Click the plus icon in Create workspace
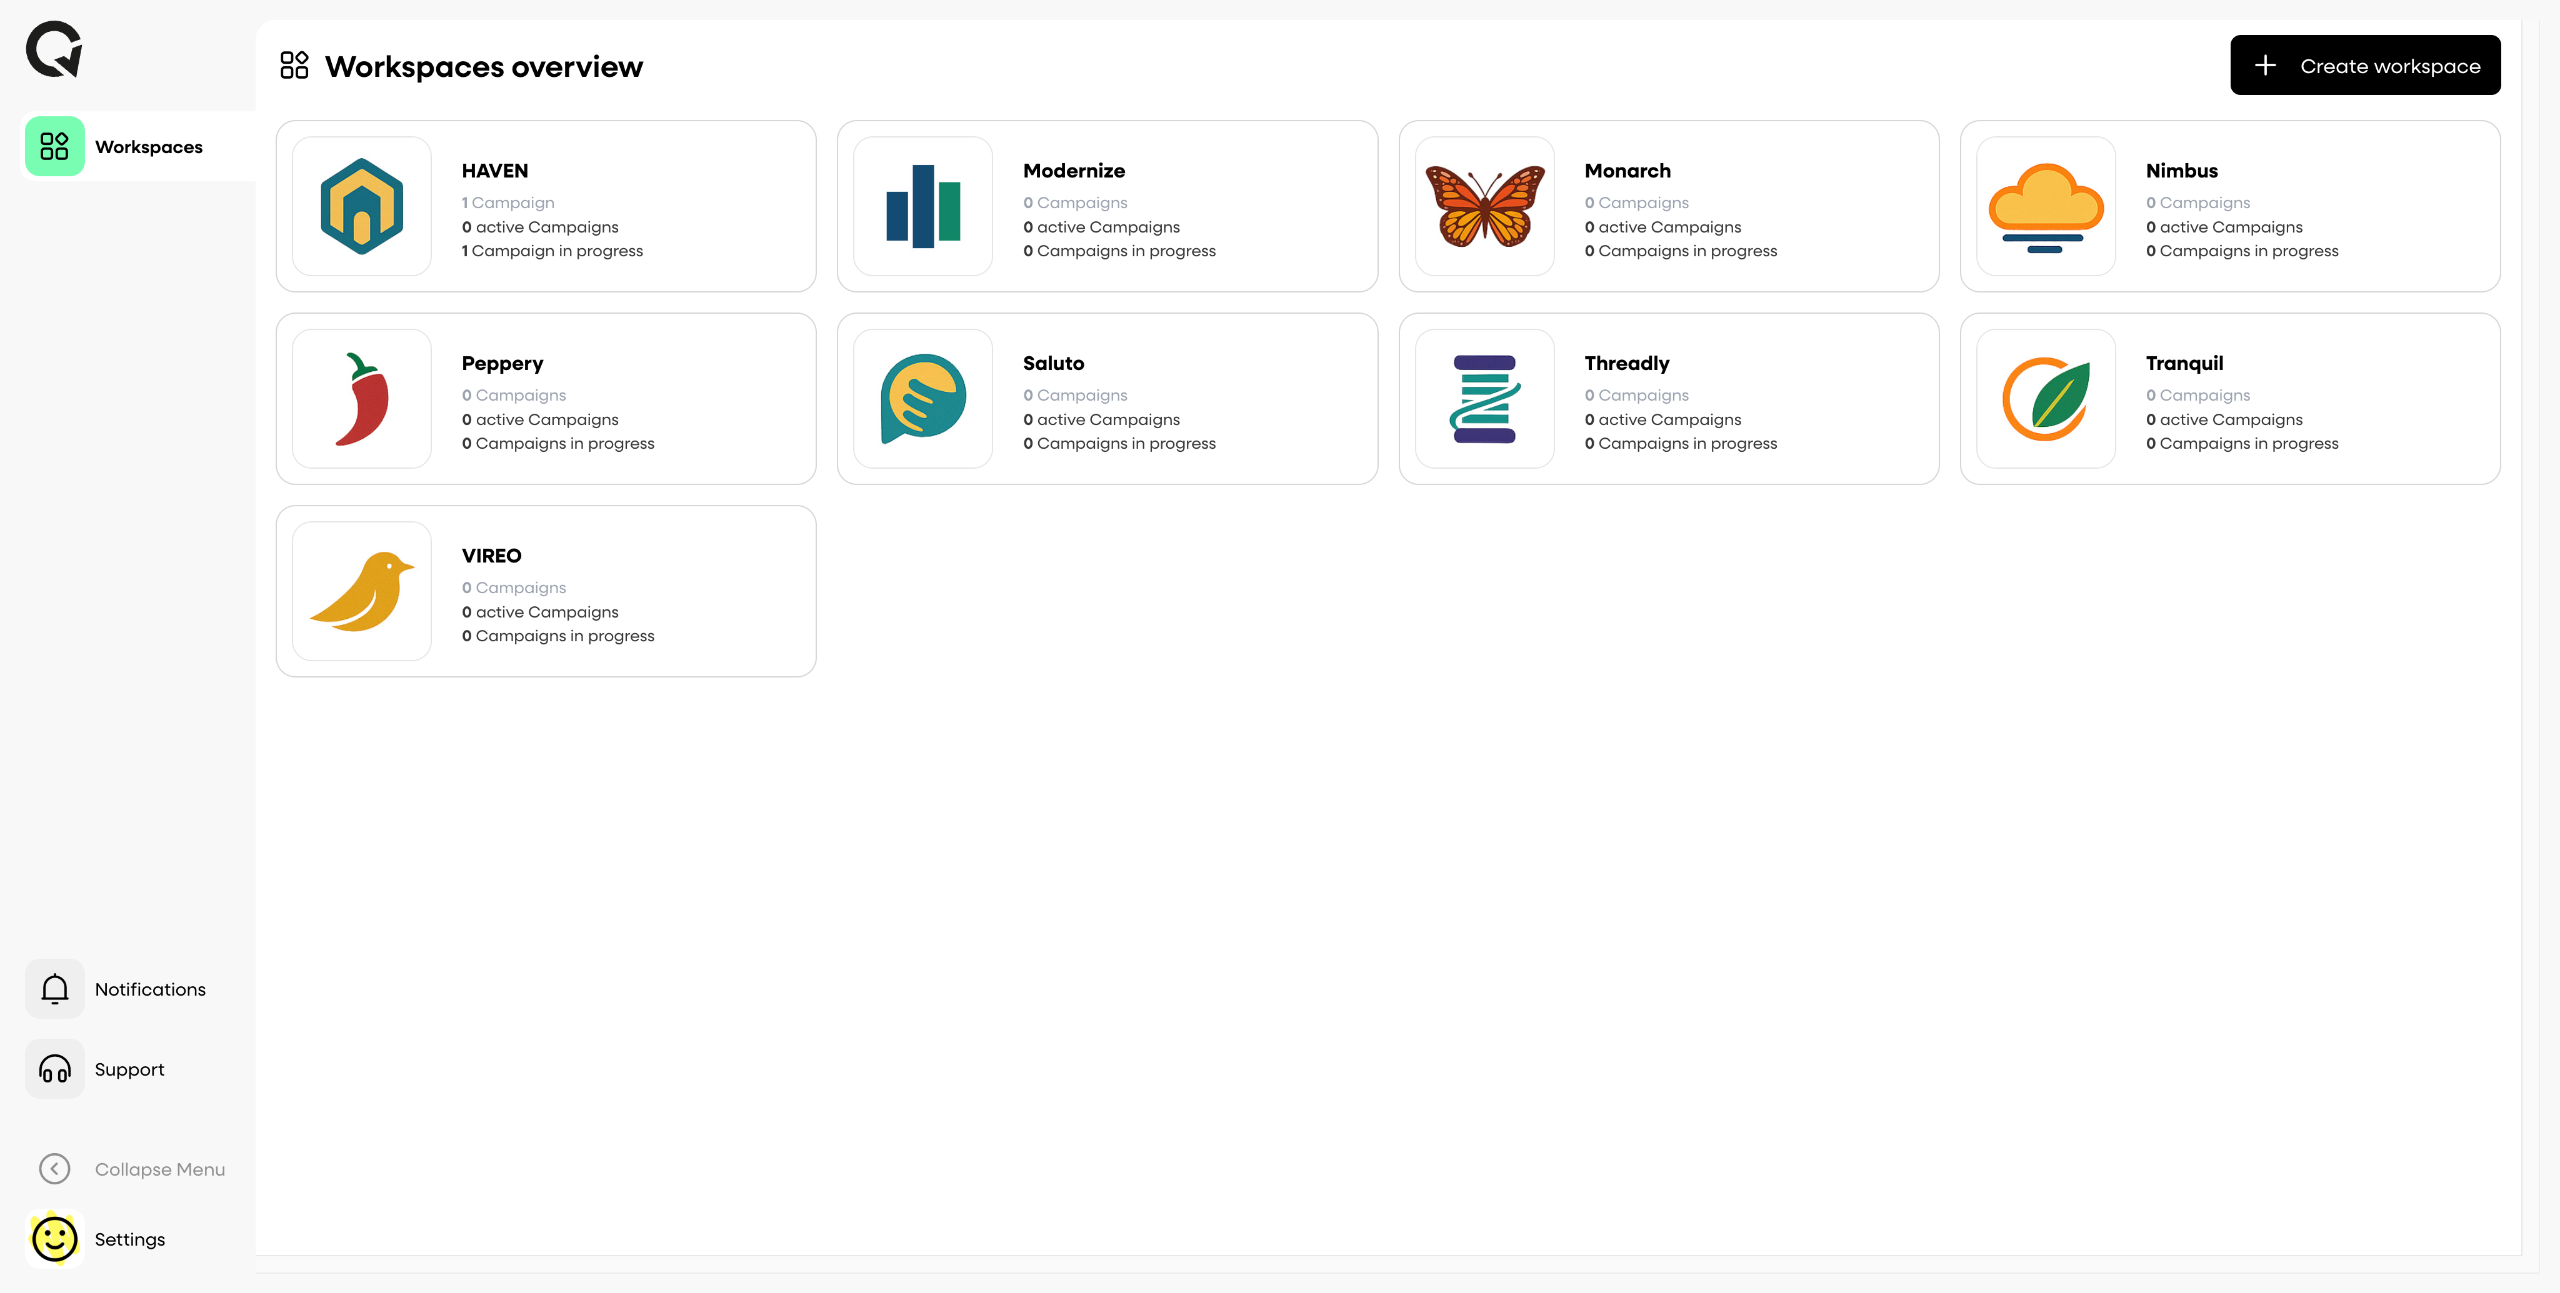 tap(2266, 65)
